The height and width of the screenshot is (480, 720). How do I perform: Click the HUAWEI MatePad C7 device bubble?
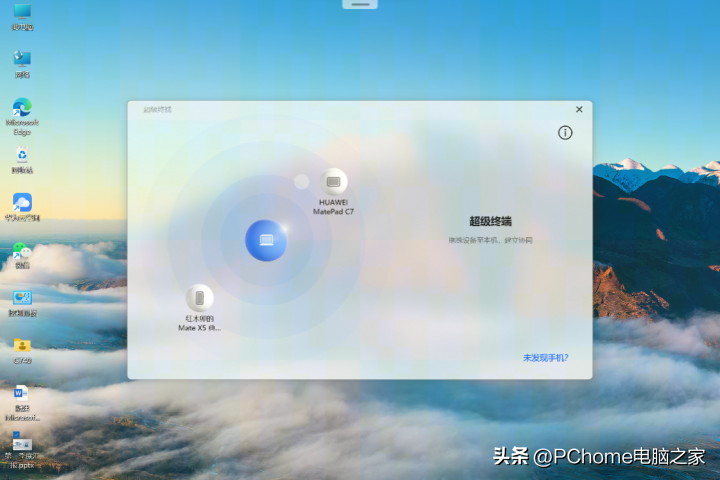tap(334, 182)
